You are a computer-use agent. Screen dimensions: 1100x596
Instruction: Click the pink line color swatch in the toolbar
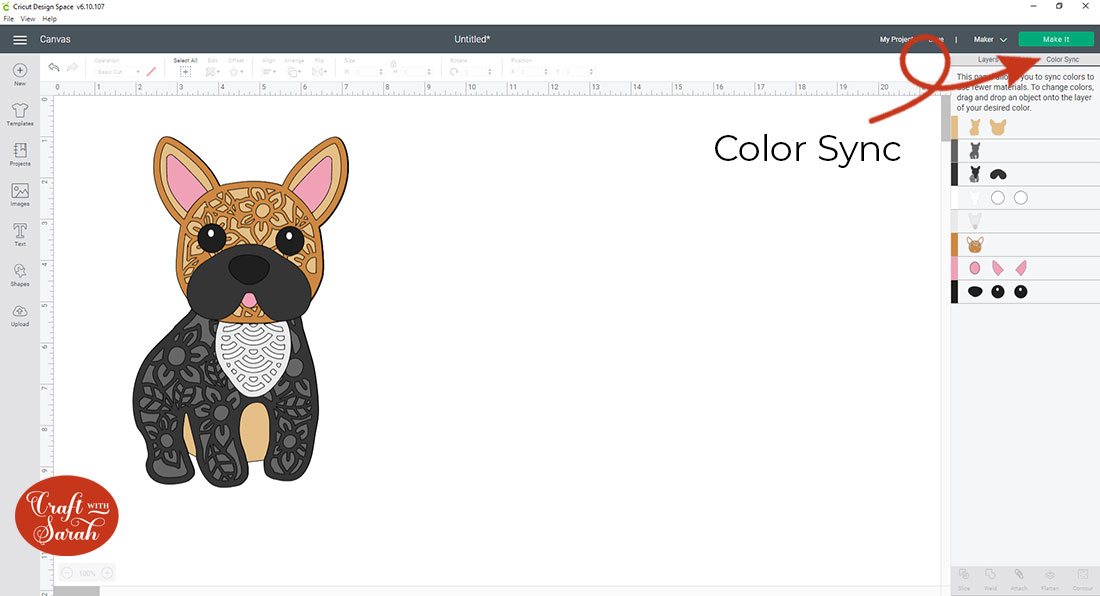151,72
